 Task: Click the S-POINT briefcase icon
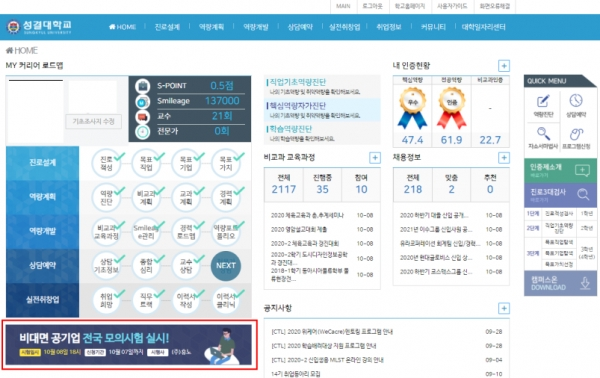[x=143, y=86]
